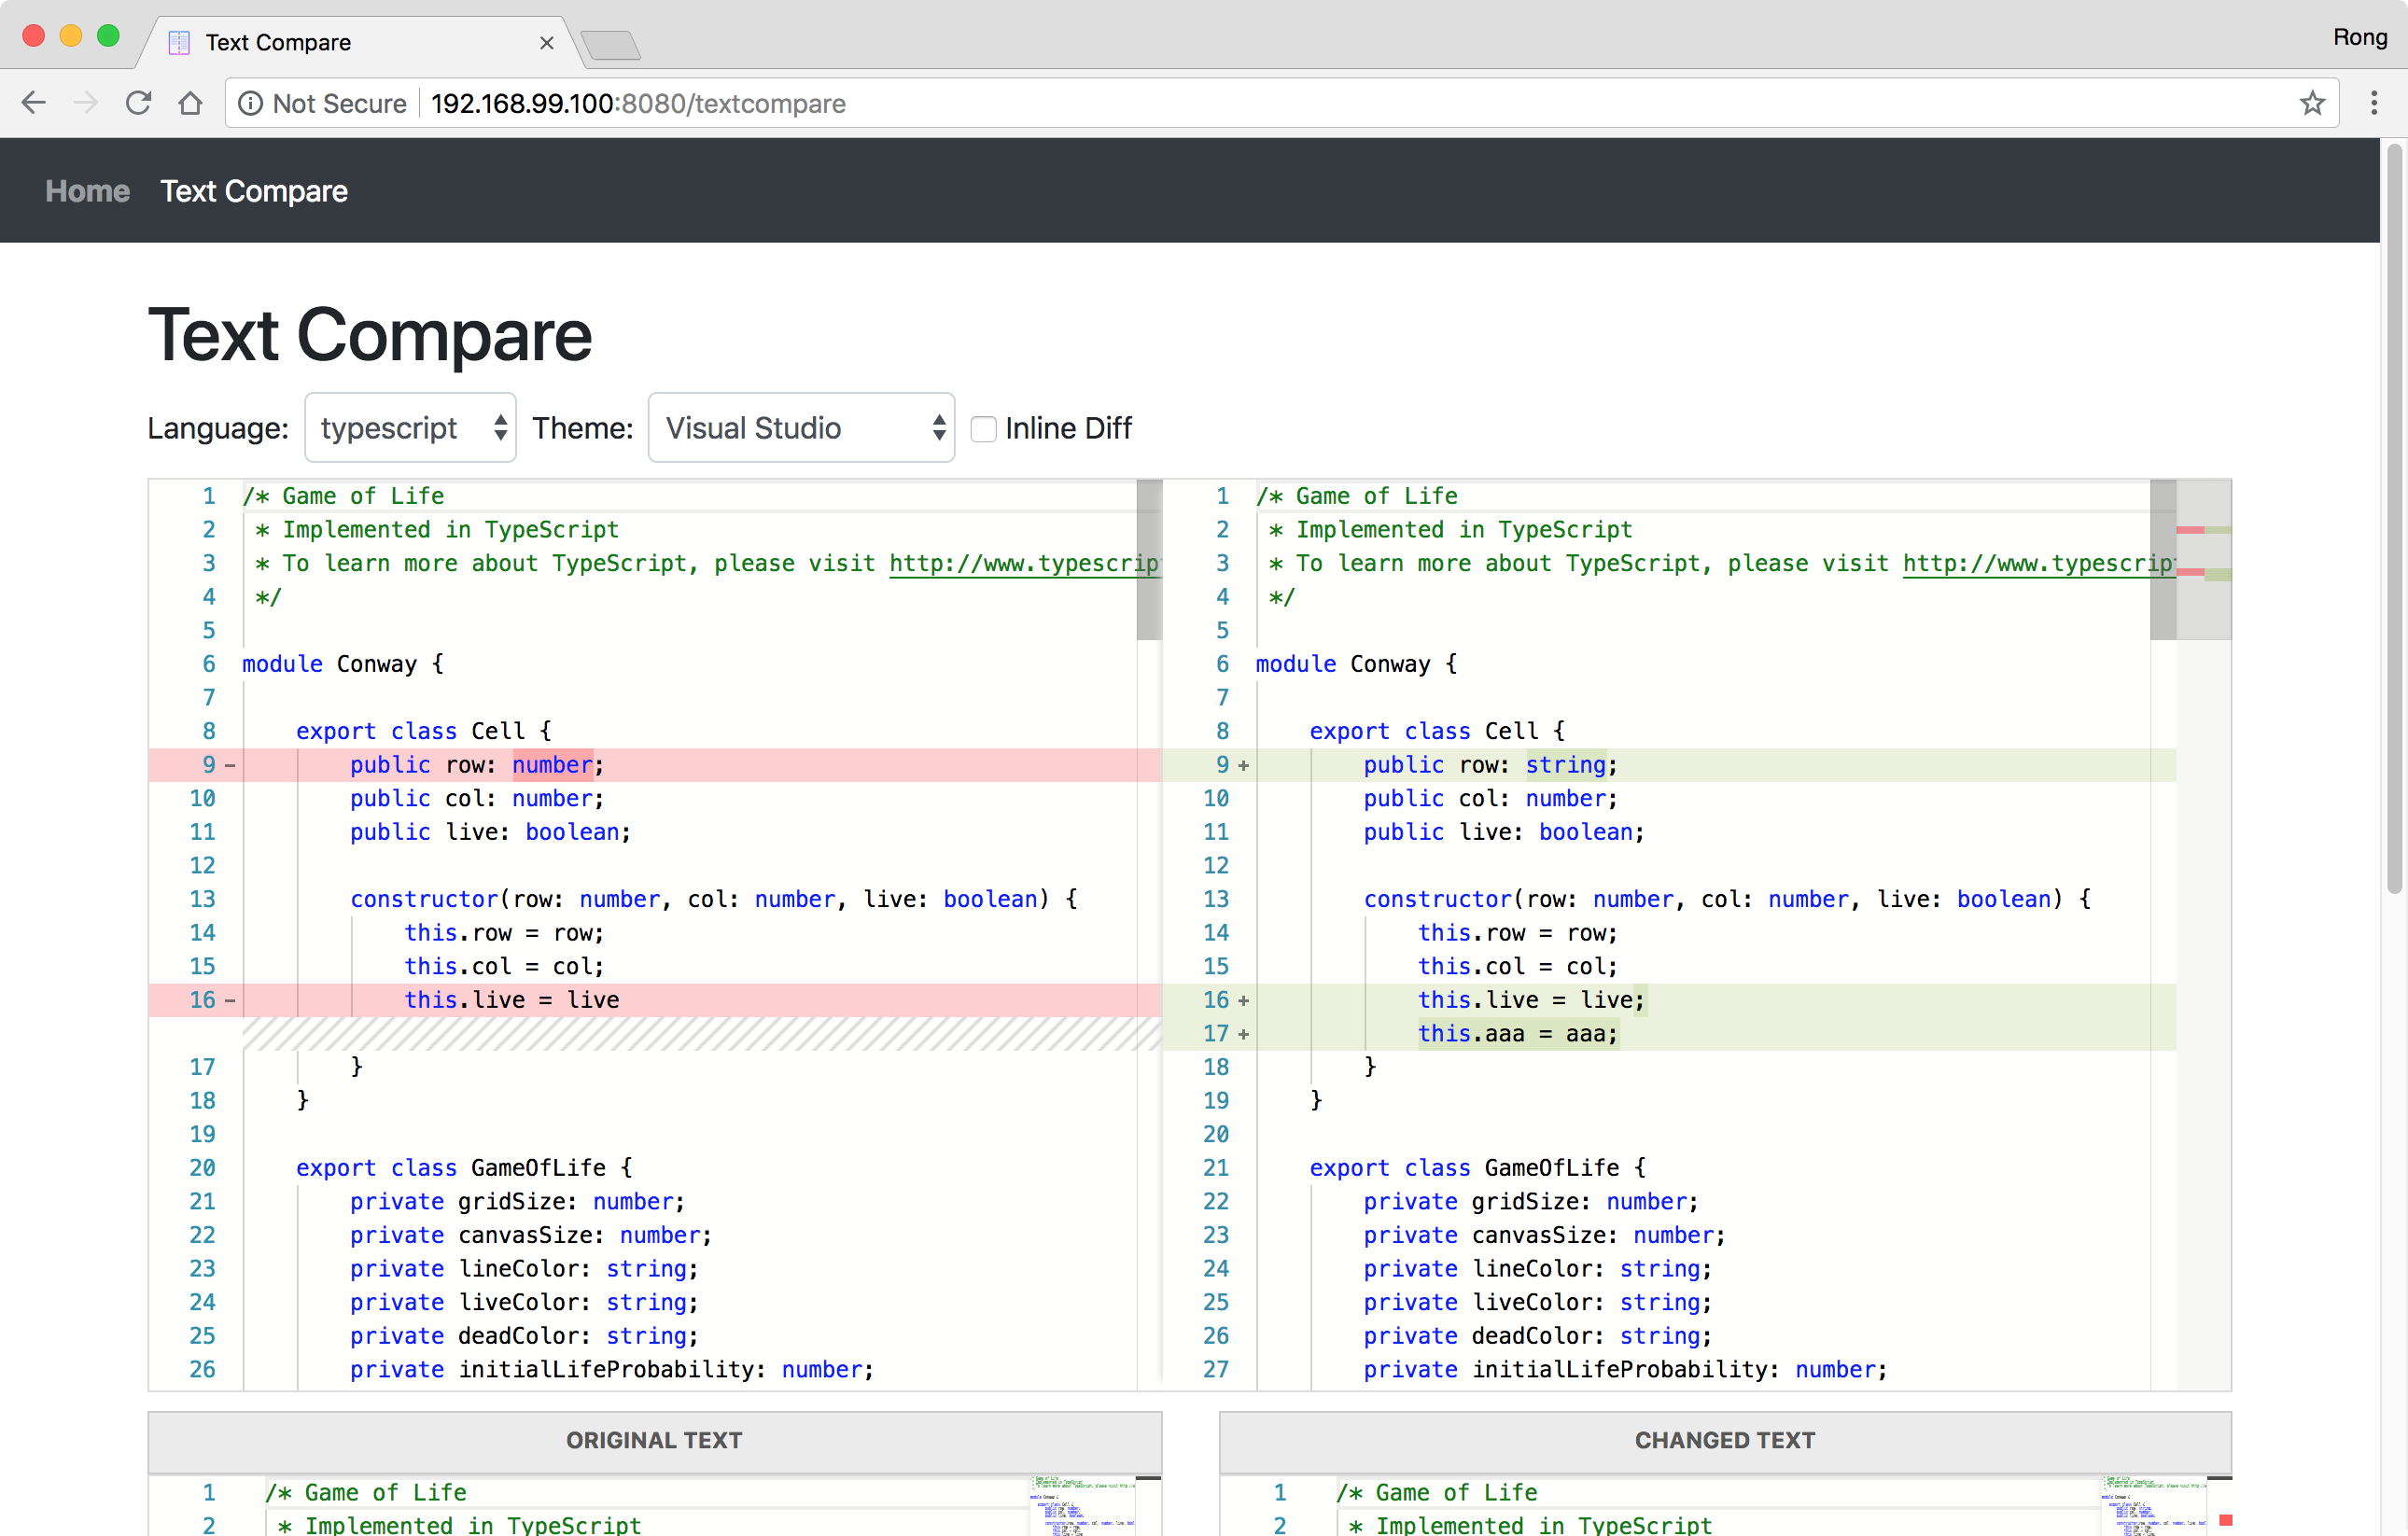
Task: Click the minus marker on original line 9
Action: tap(230, 766)
